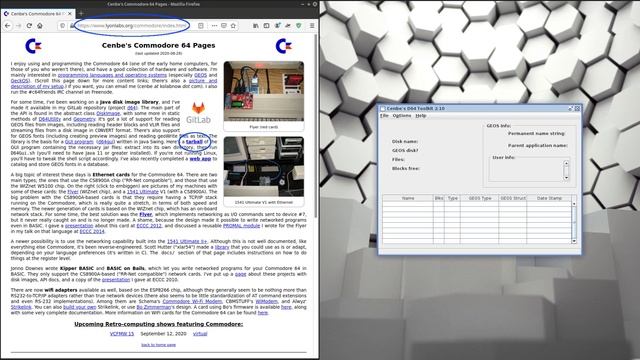Click the D64 Toolkit window title icon
Image resolution: width=640 pixels, height=360 pixels.
tap(383, 109)
